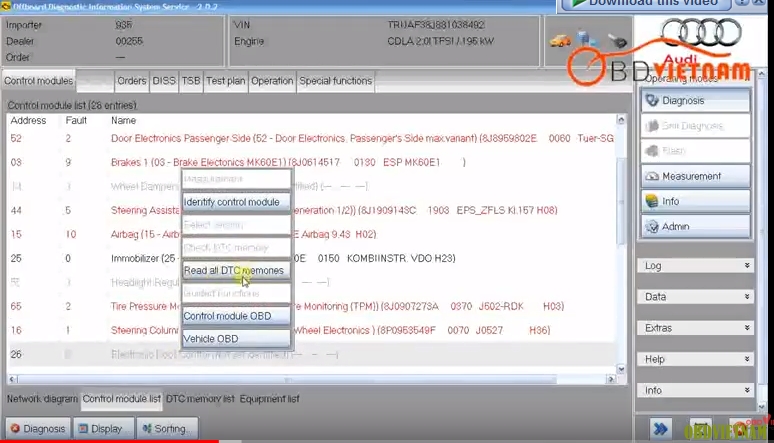Click the Name column header
The image size is (774, 443).
pos(123,121)
